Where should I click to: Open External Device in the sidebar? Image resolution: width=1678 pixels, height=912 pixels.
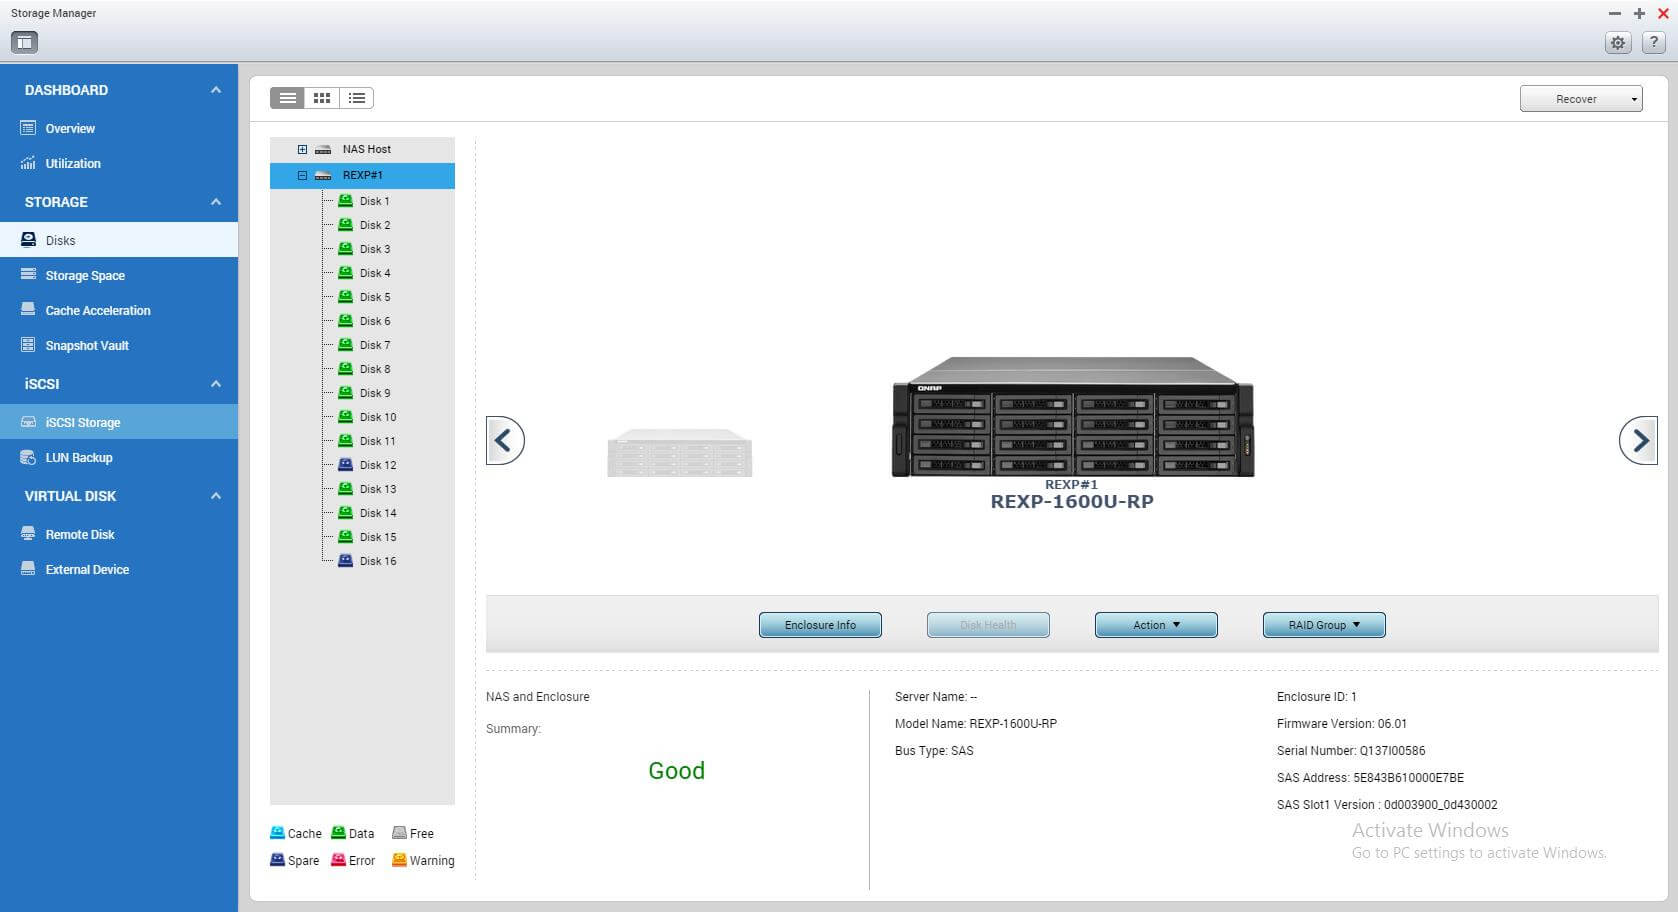click(x=119, y=569)
